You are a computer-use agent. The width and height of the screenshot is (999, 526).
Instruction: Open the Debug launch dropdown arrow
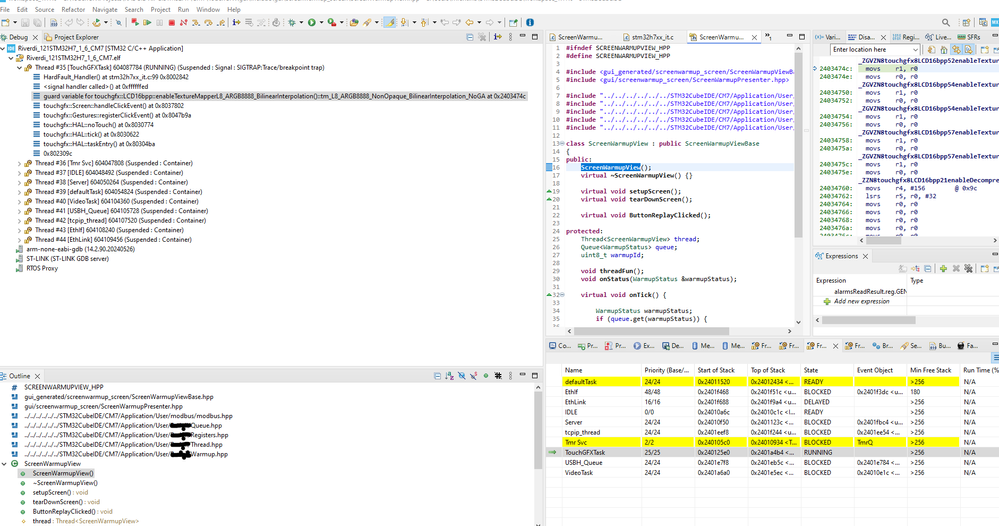[301, 22]
